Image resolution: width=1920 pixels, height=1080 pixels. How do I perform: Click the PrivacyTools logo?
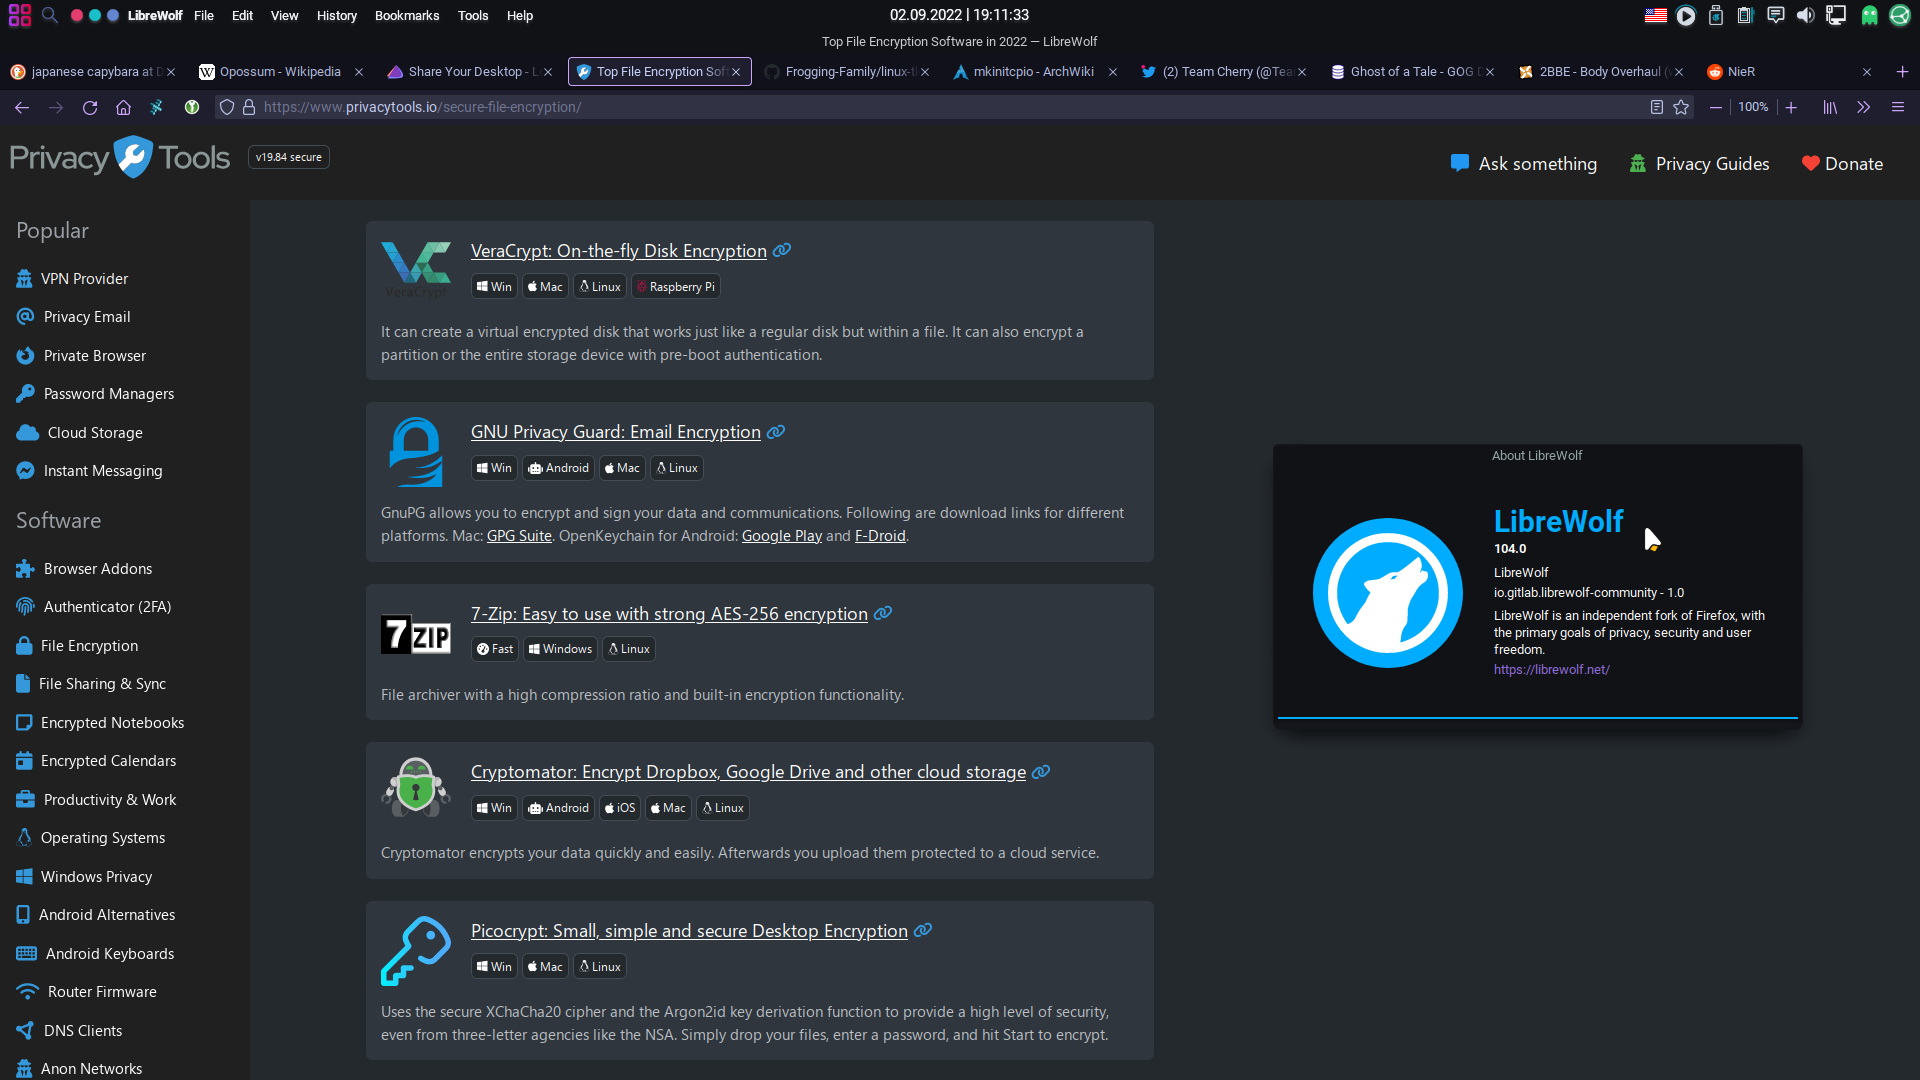[x=120, y=157]
